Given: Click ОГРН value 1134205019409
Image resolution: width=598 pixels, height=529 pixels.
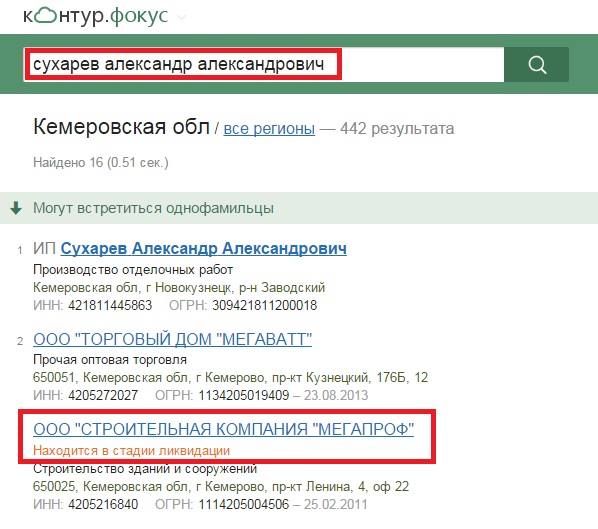Looking at the screenshot, I should [x=244, y=396].
